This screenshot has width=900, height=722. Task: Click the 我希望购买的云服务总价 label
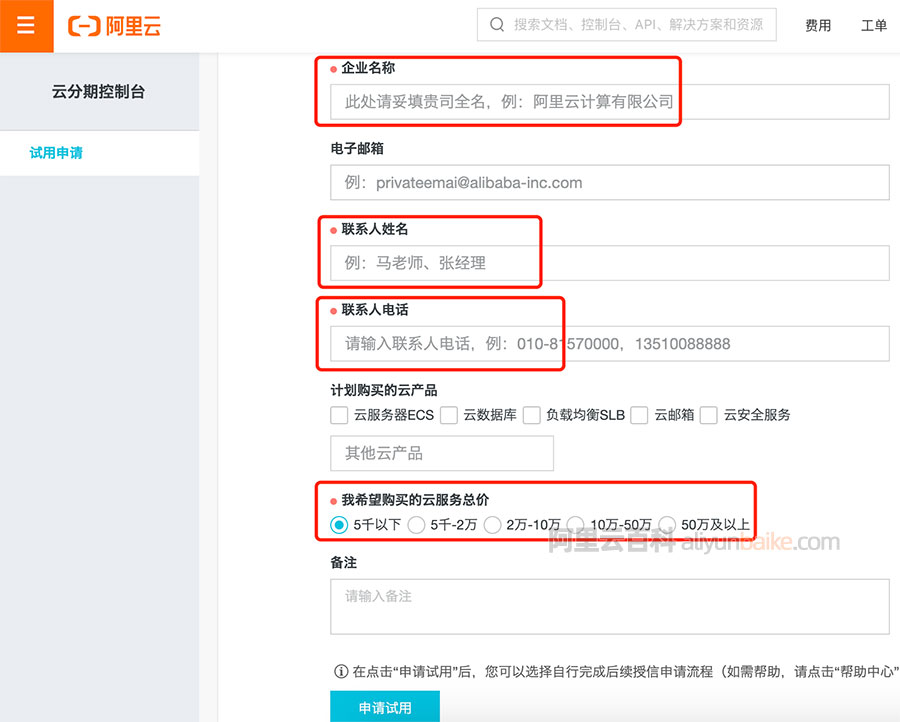pos(415,500)
